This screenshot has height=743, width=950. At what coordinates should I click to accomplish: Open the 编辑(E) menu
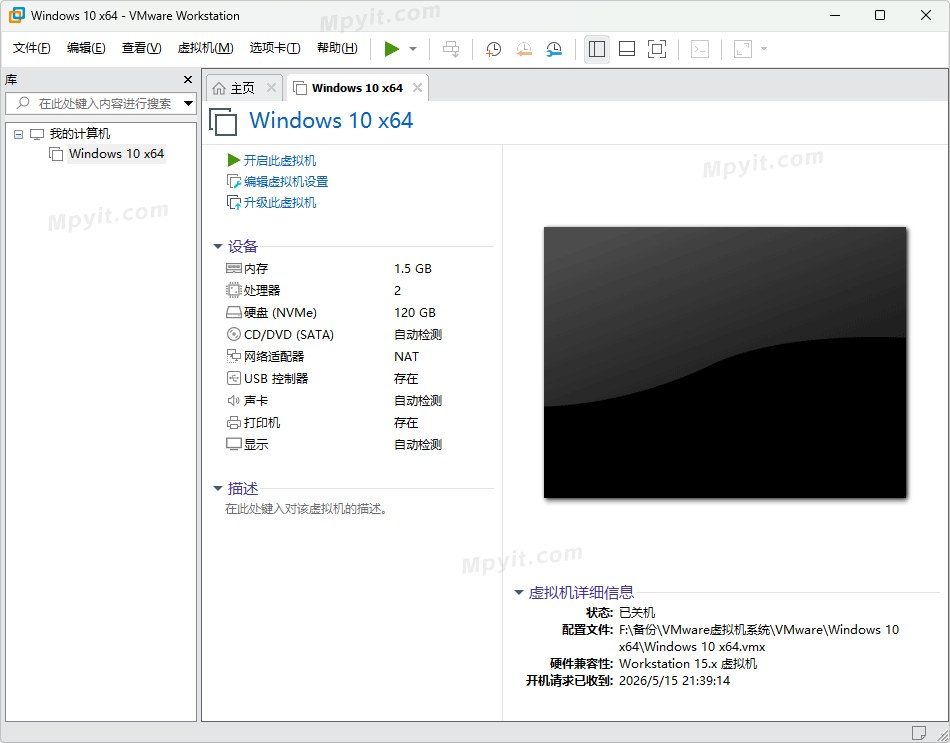86,48
